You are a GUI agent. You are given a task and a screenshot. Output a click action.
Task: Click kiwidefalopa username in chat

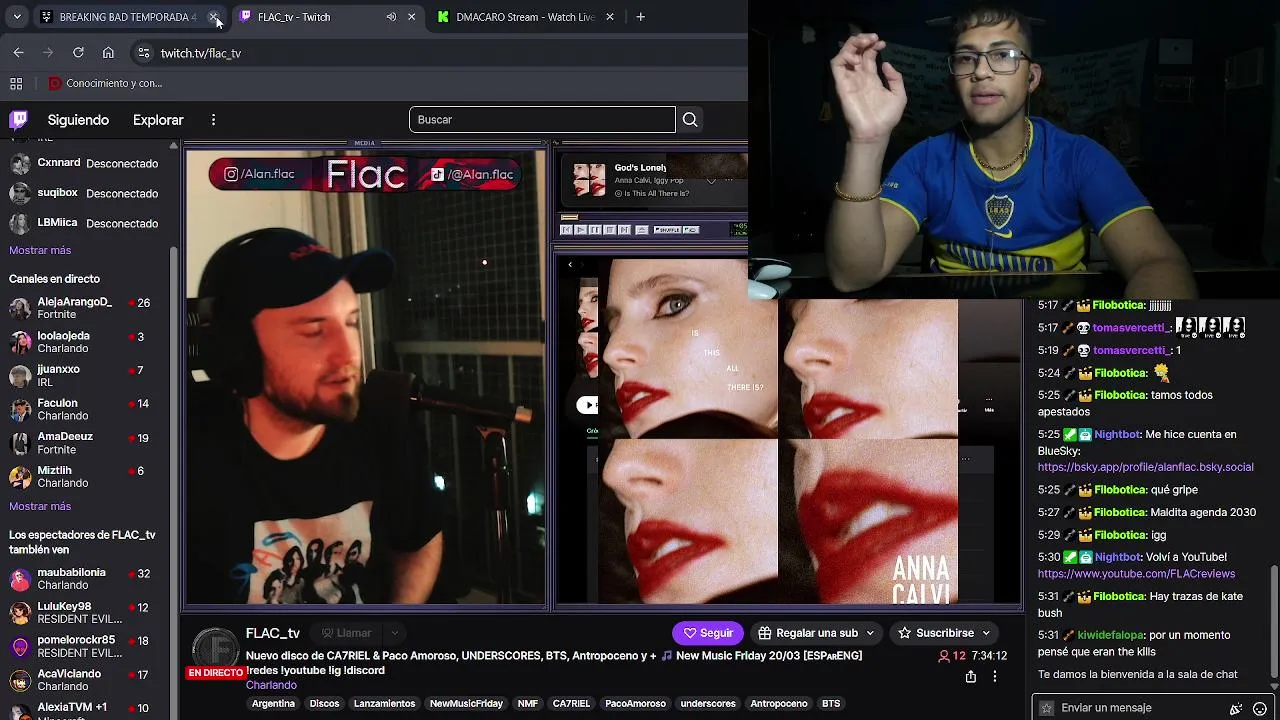tap(1111, 635)
